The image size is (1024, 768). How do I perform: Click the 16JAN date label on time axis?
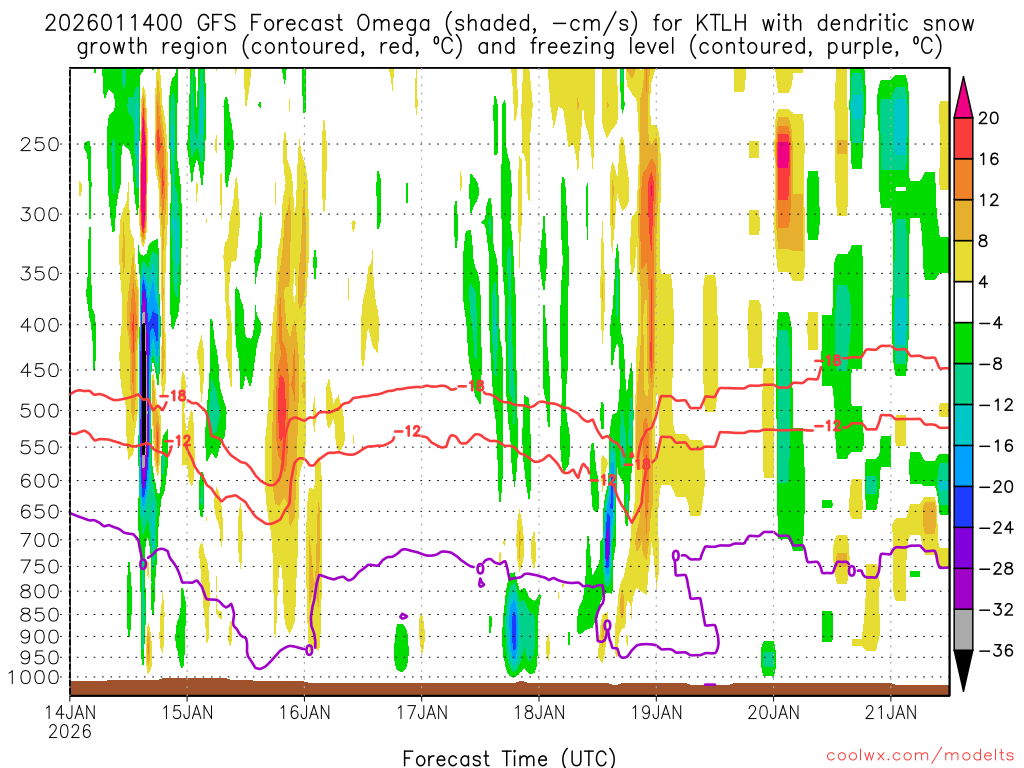tap(304, 712)
